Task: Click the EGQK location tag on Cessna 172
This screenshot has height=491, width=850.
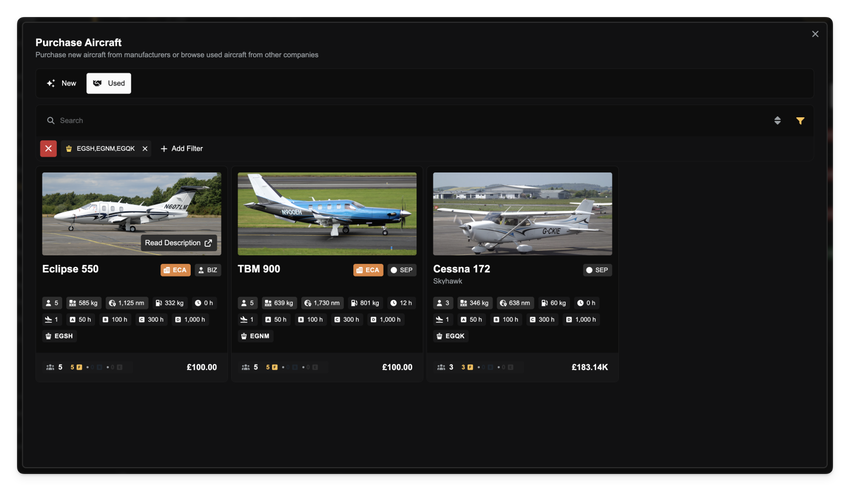Action: pyautogui.click(x=452, y=336)
